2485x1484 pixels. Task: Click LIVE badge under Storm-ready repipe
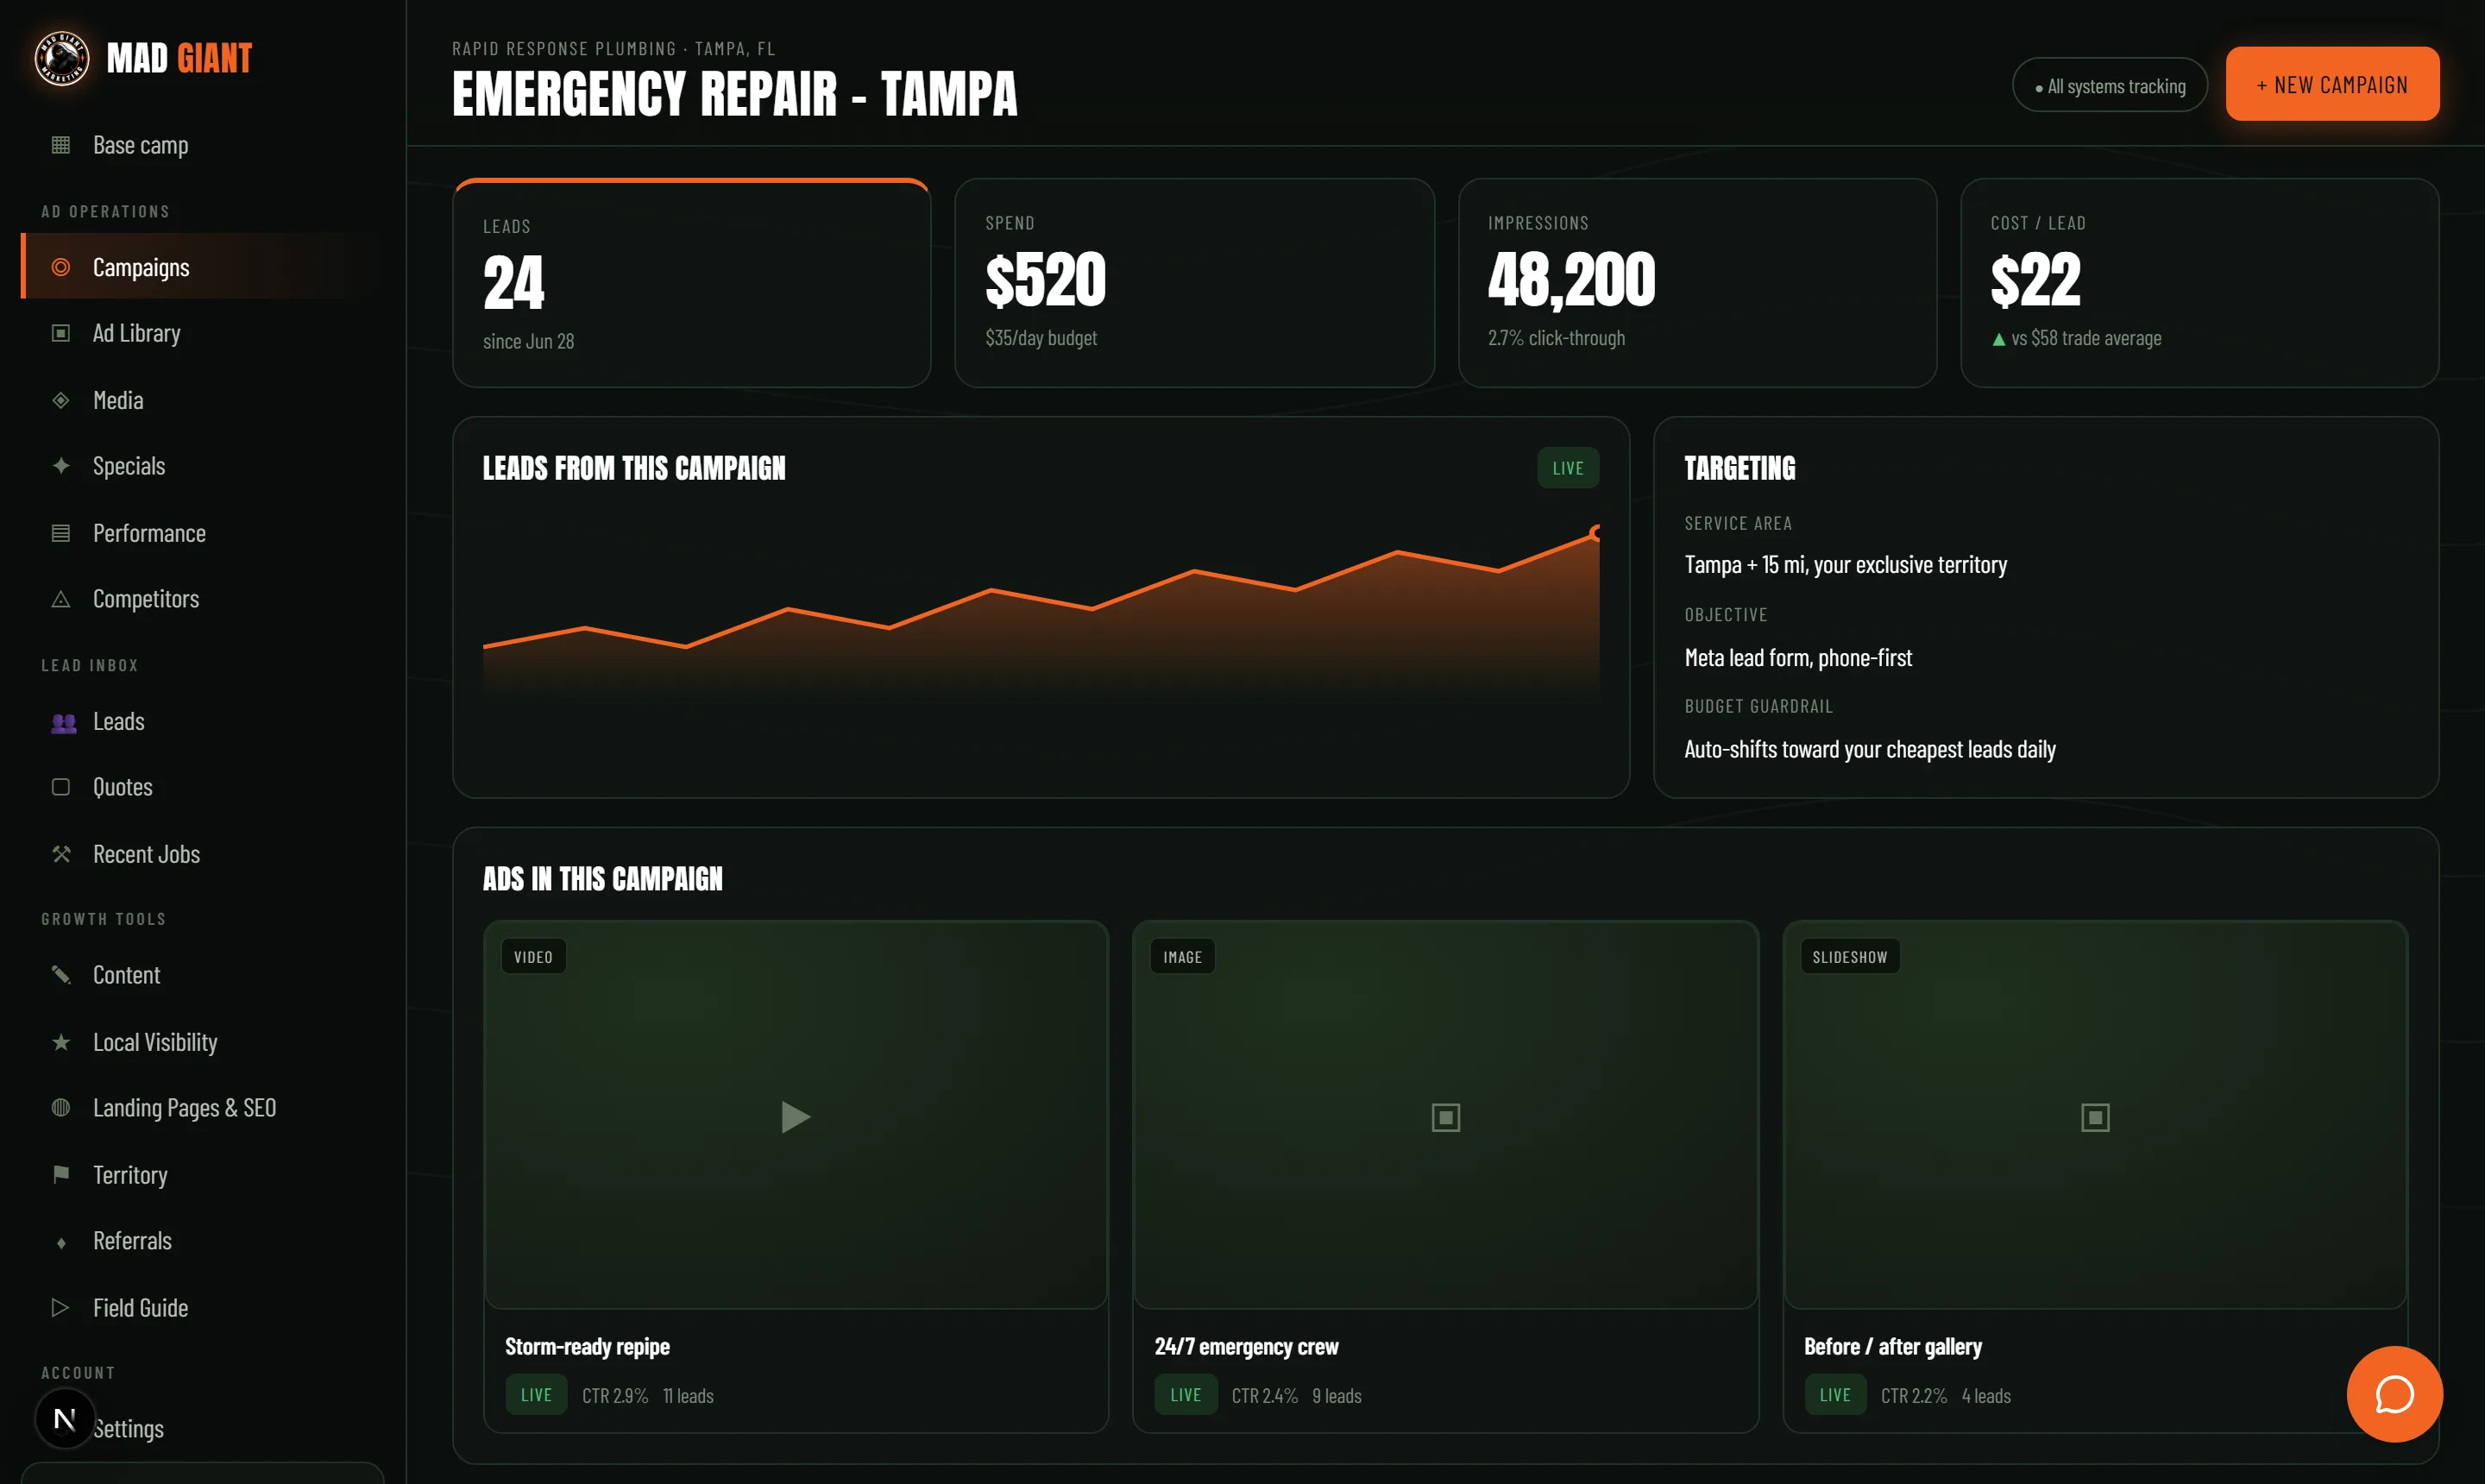[536, 1395]
